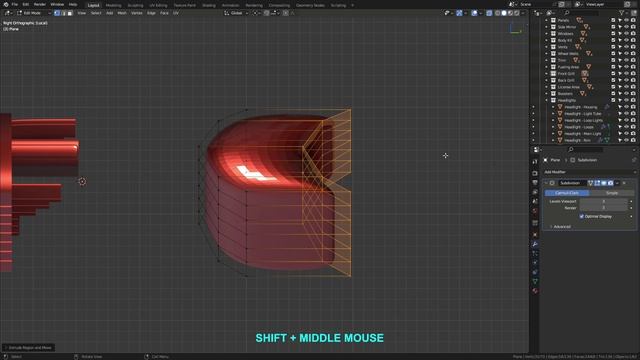
Task: Open Subdivision modifier extras dropdown arrow
Action: [618, 183]
